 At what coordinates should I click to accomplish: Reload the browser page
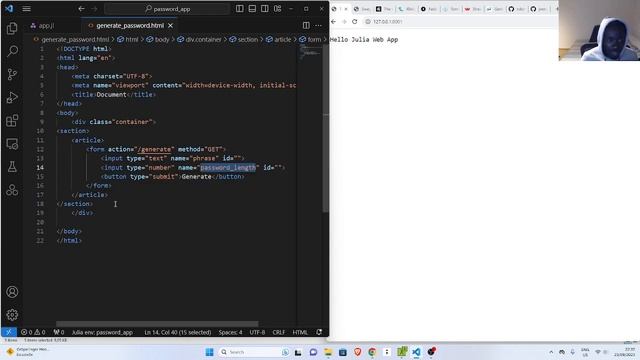point(354,22)
